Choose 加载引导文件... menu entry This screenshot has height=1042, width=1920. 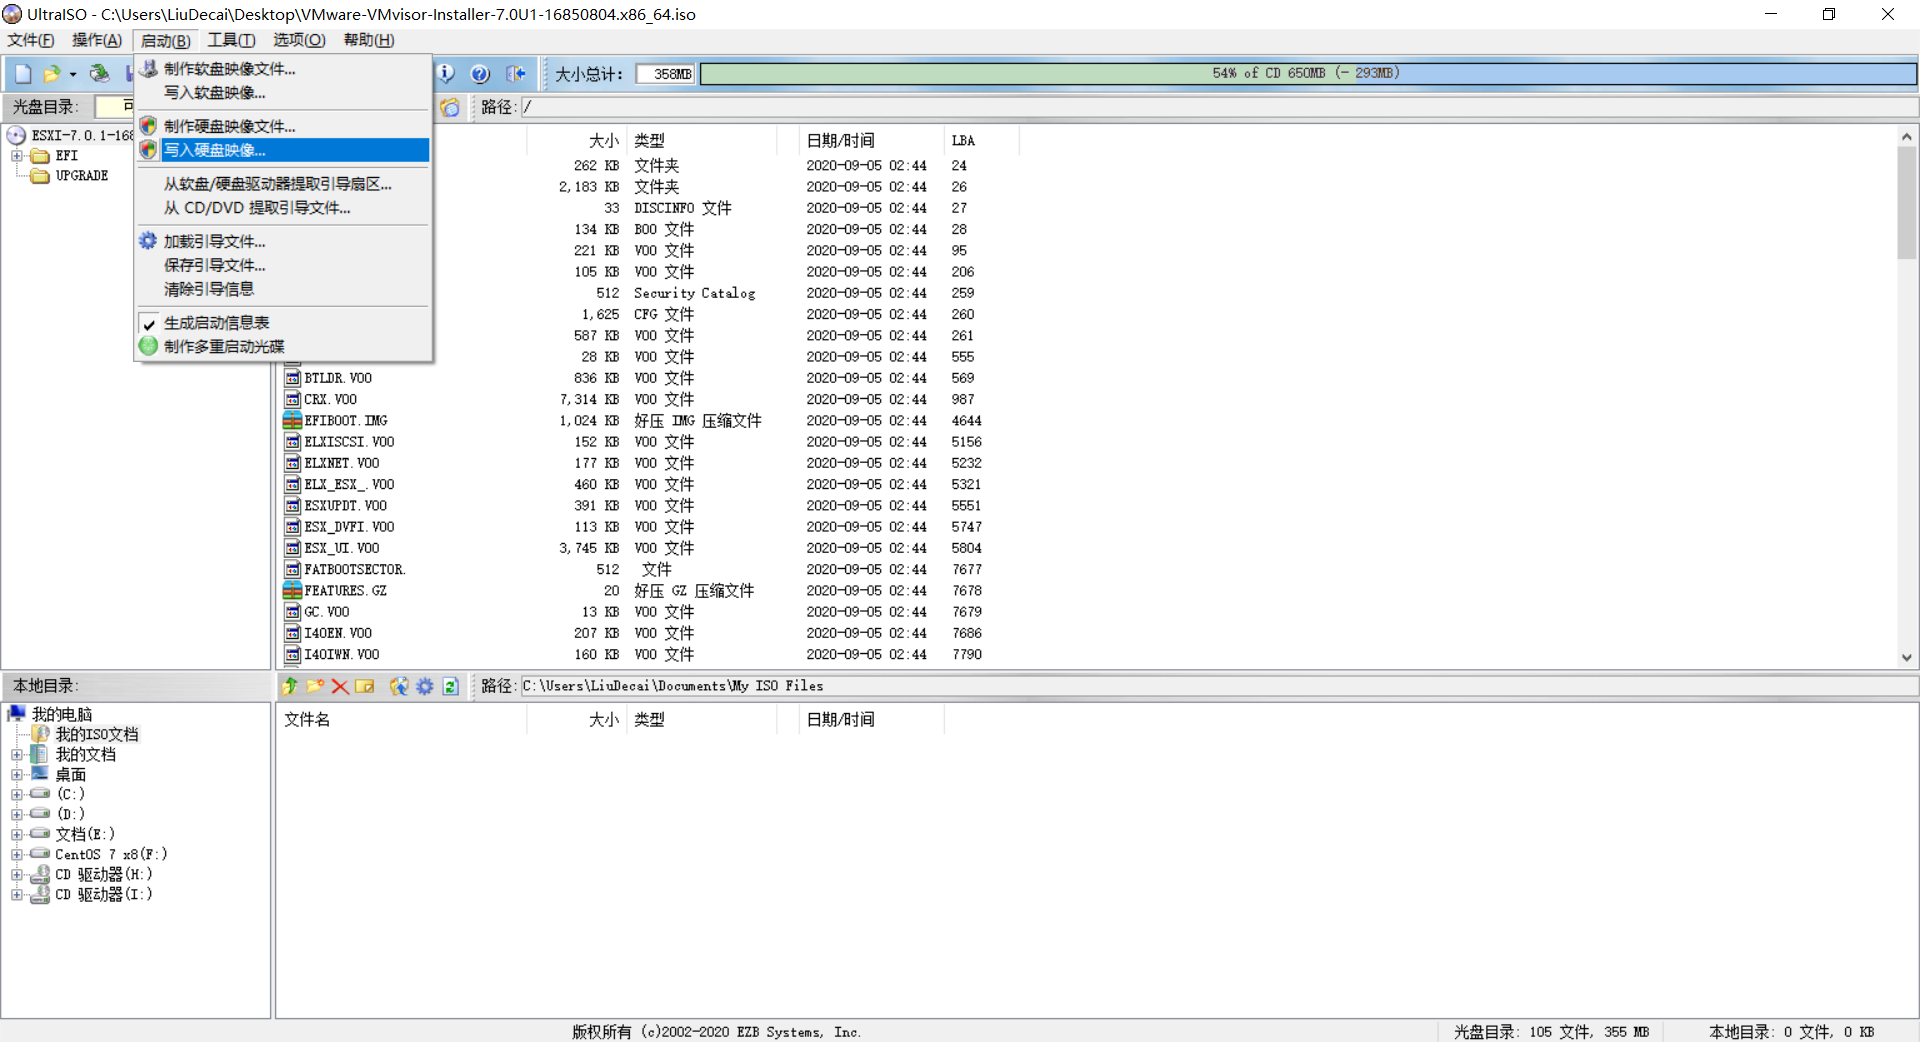[x=283, y=242]
